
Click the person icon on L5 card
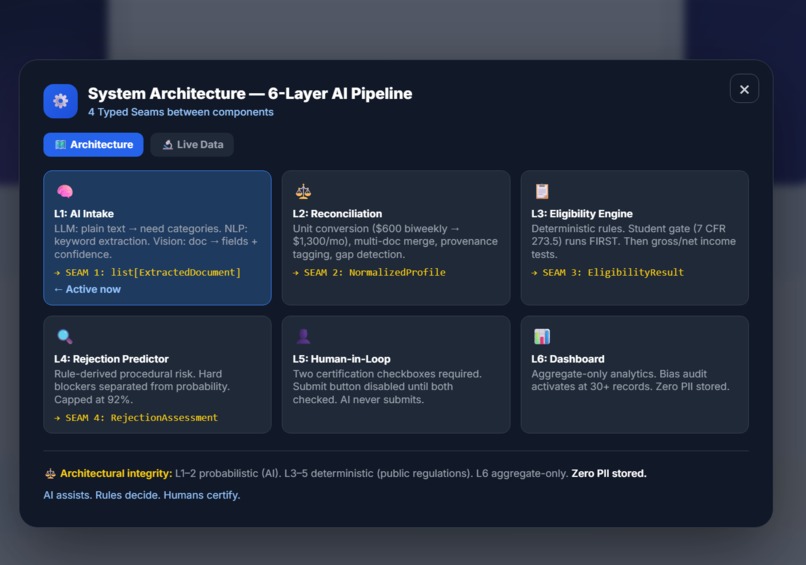[x=303, y=337]
